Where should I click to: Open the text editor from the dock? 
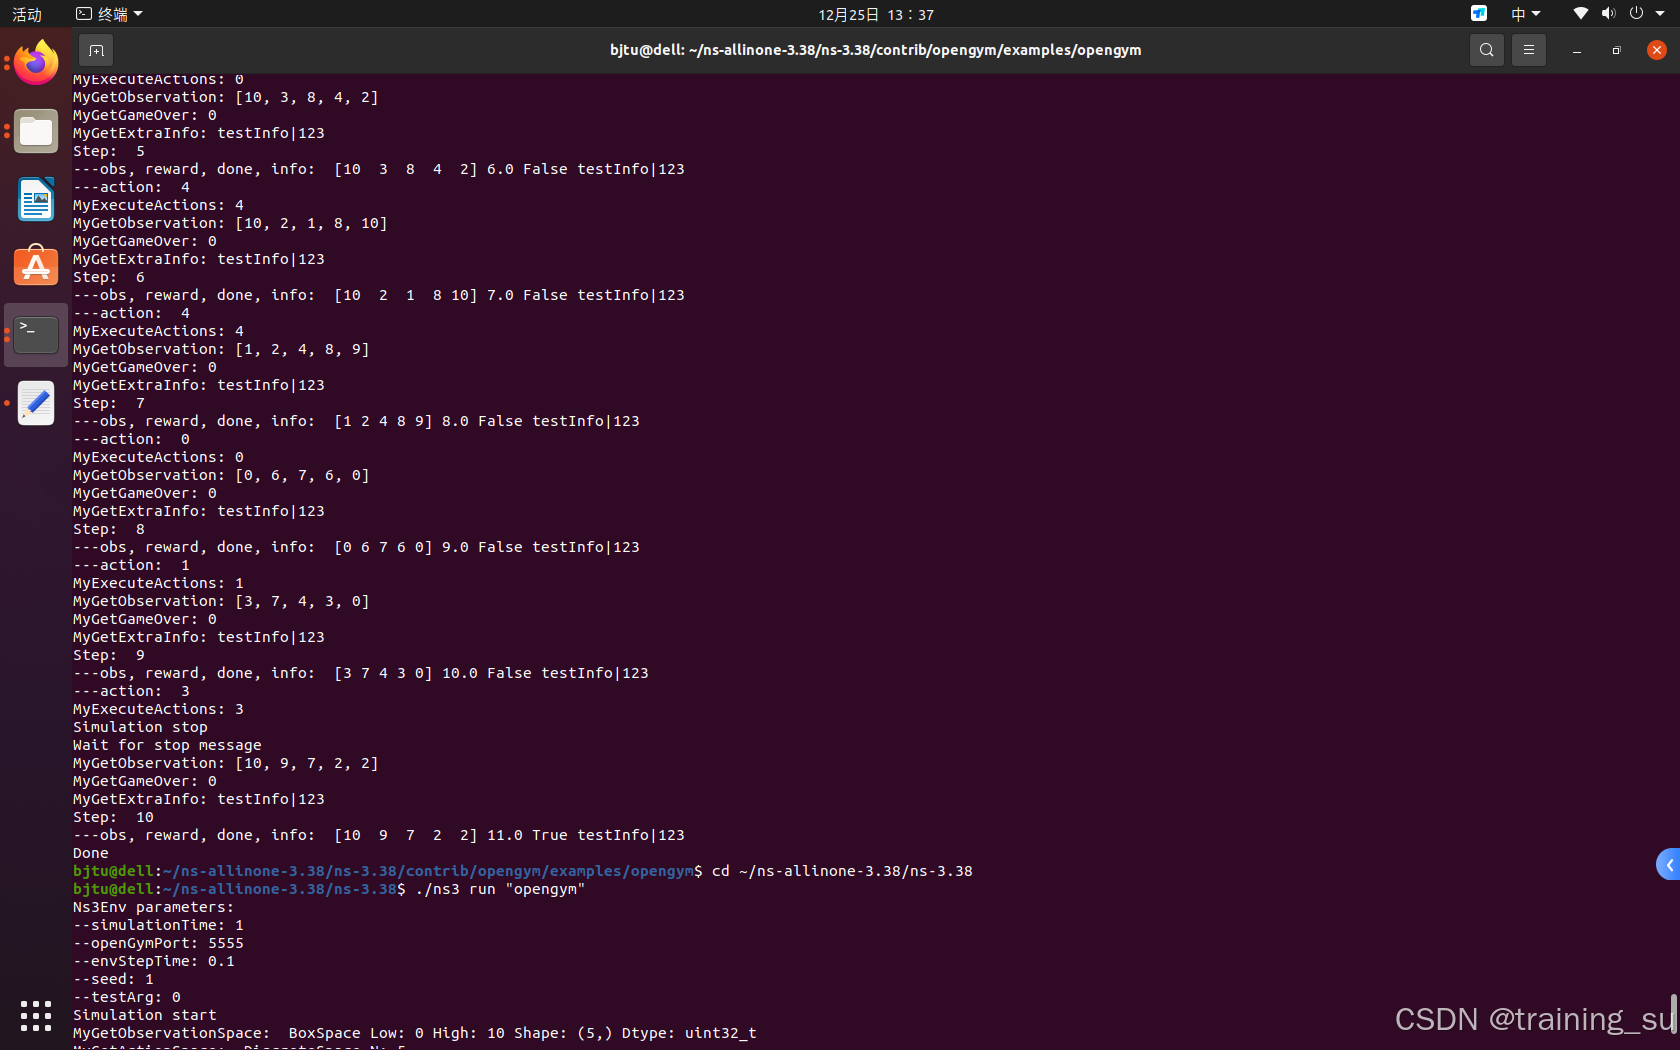36,403
